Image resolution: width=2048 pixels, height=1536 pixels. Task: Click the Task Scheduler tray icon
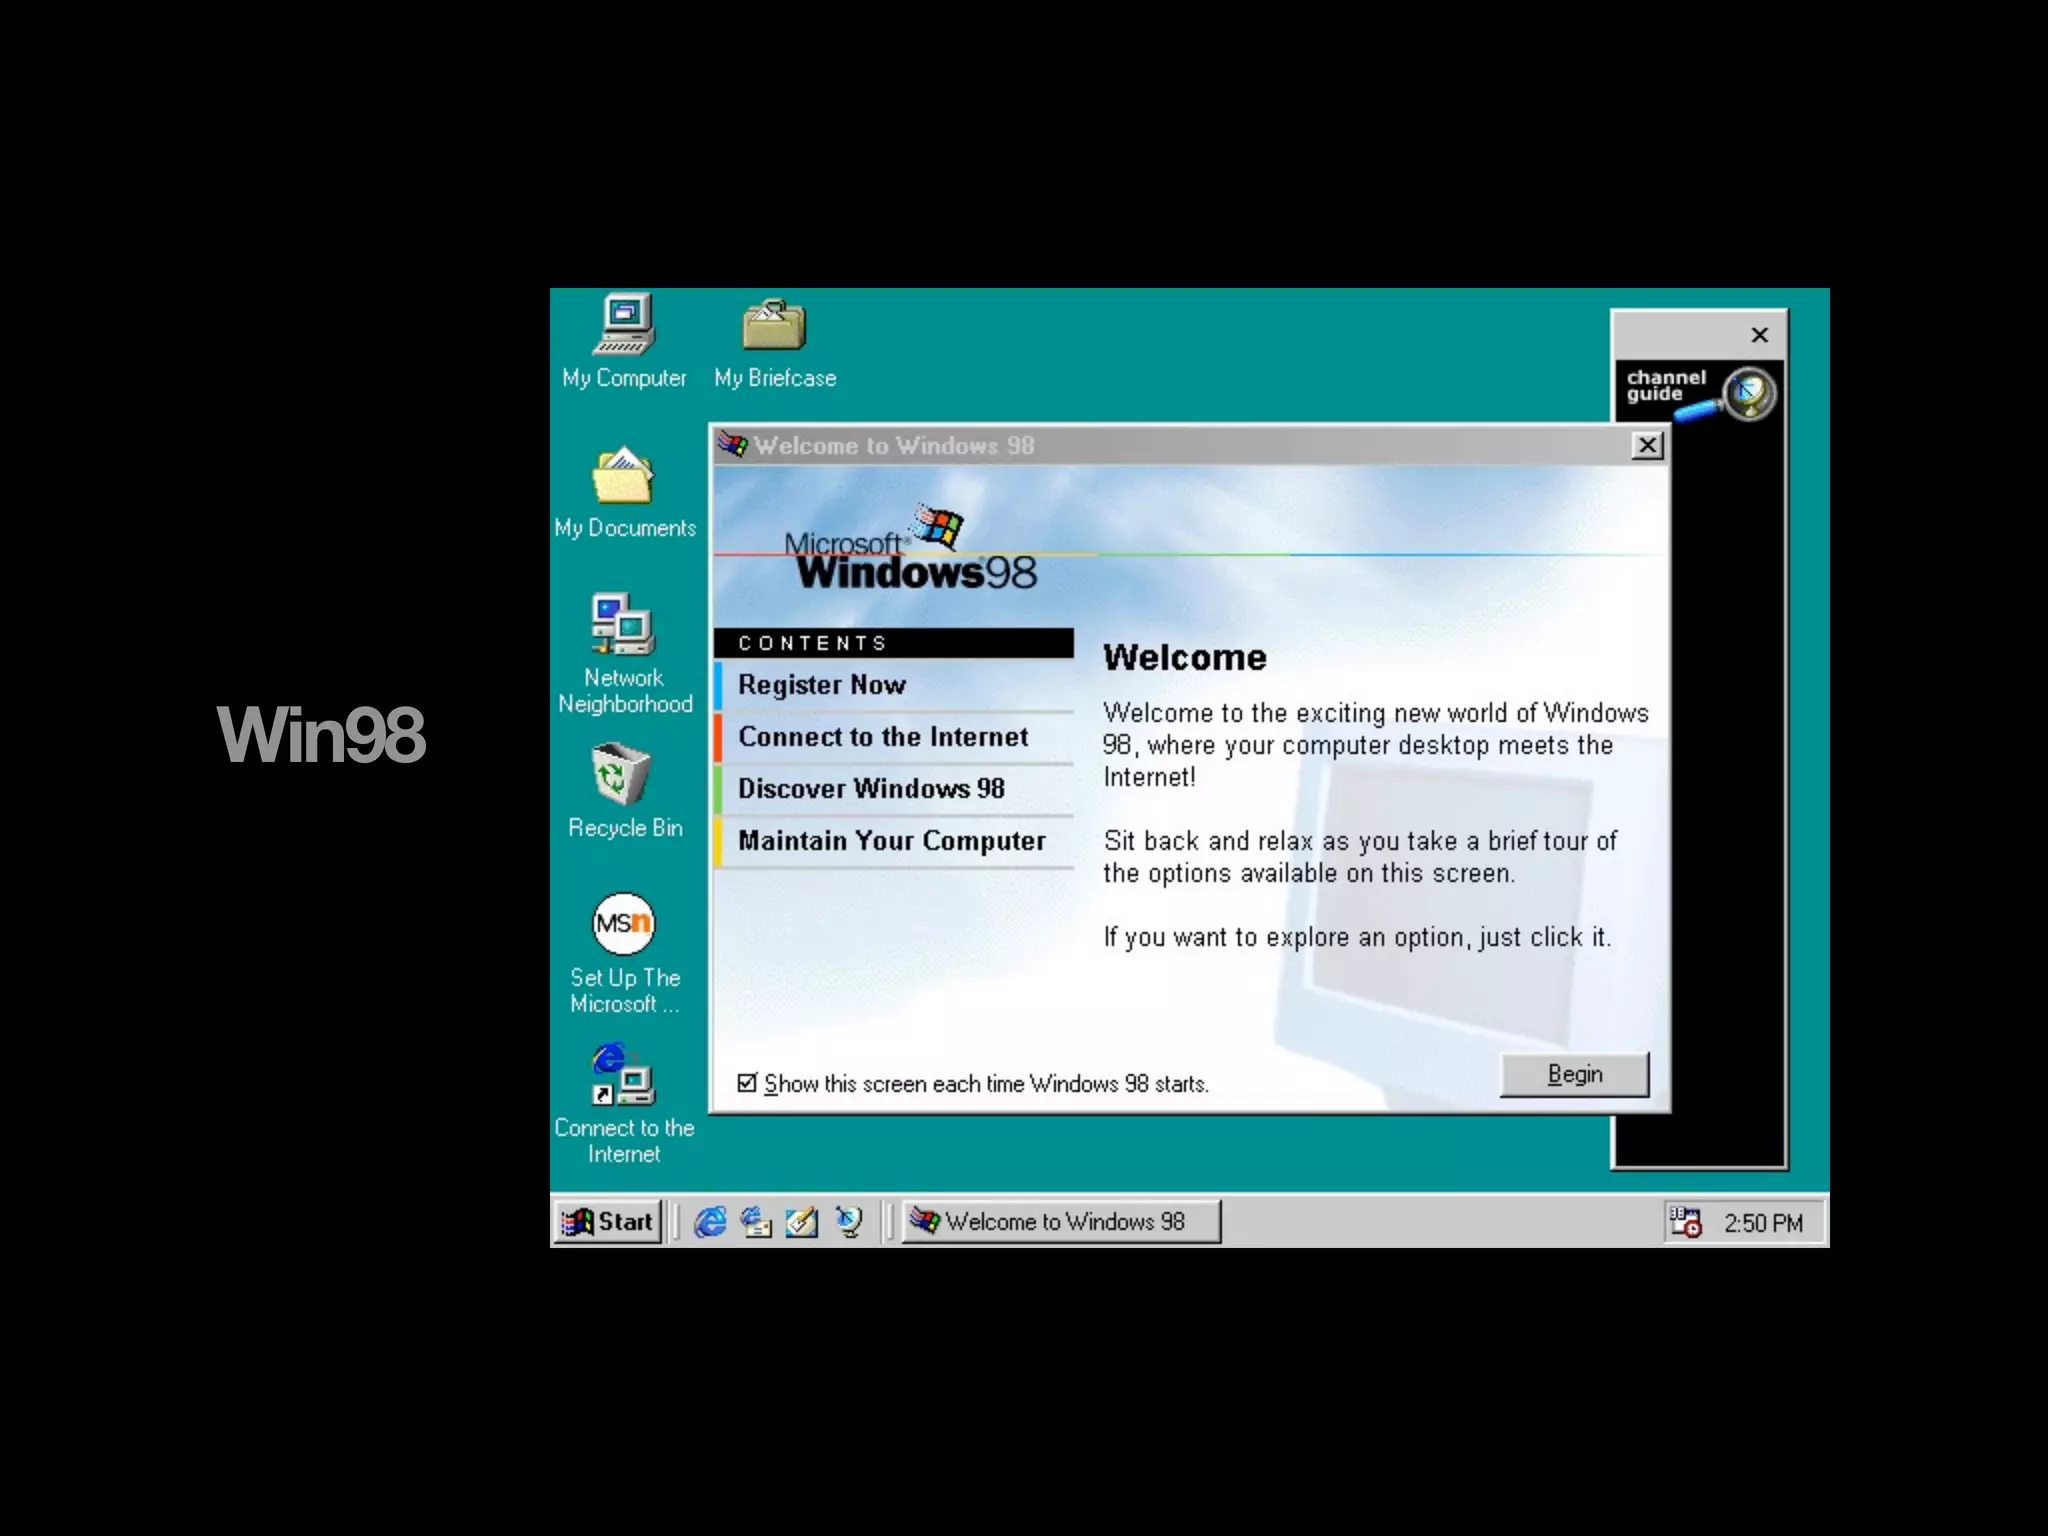click(1685, 1222)
